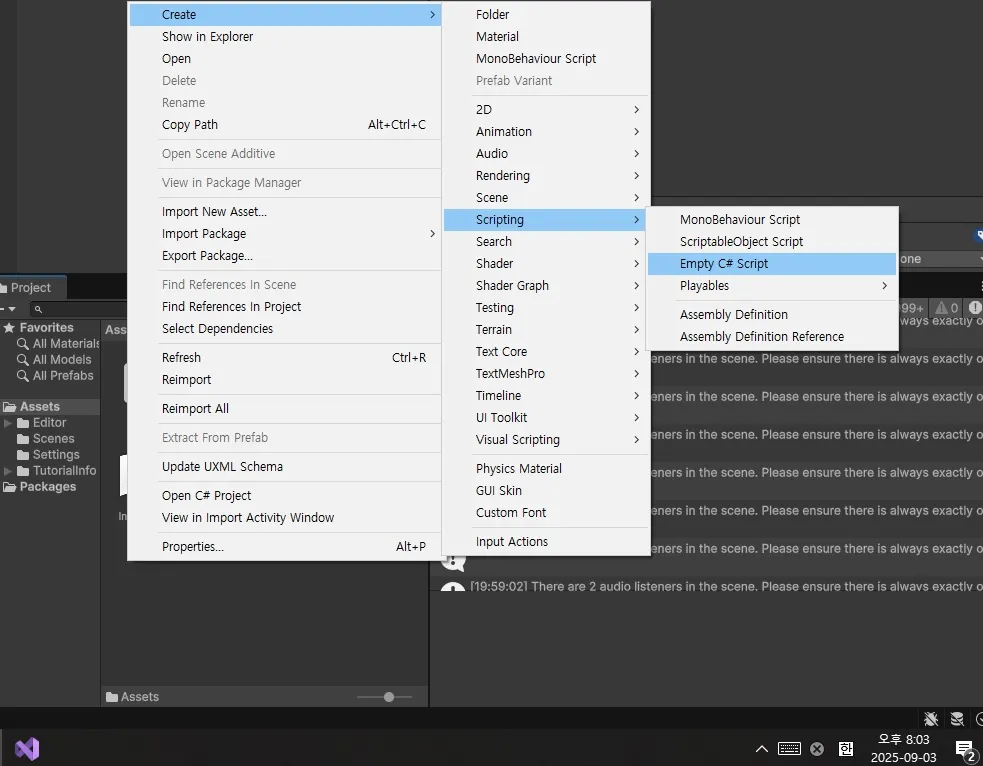Choose ScriptableObject Script
The height and width of the screenshot is (766, 983).
(772, 242)
